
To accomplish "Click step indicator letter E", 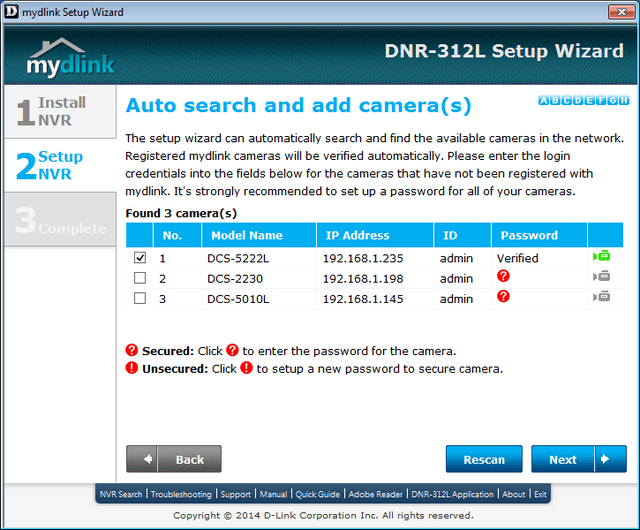I will [589, 100].
